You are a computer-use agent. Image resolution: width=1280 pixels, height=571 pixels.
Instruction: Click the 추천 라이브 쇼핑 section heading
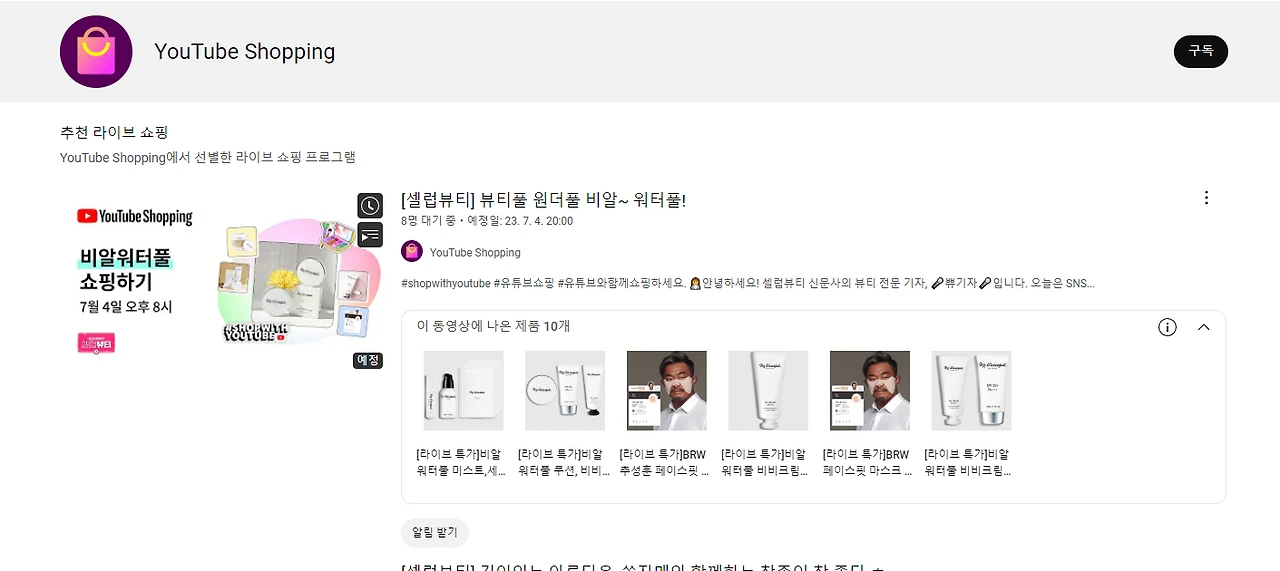click(114, 132)
